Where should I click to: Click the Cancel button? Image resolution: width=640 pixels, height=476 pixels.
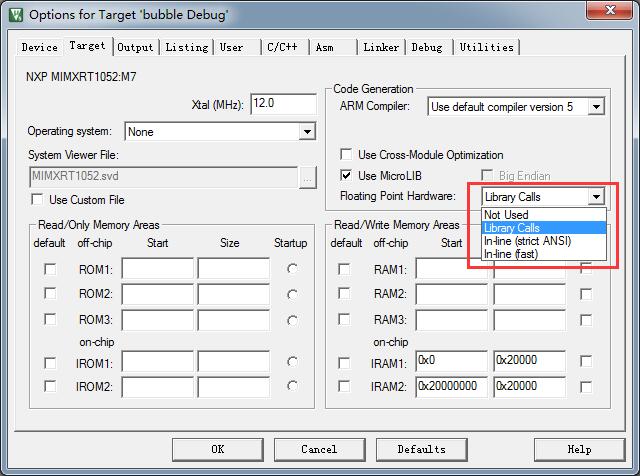coord(319,449)
